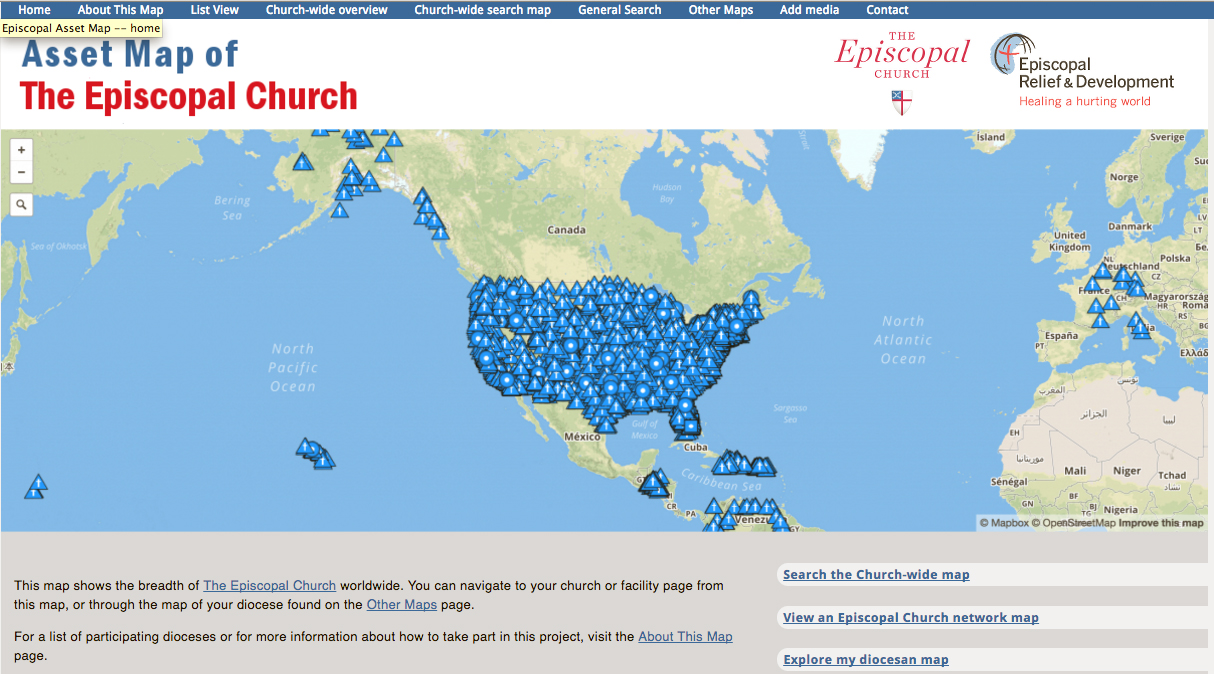This screenshot has height=674, width=1214.
Task: Click Improve this map link
Action: [1161, 523]
